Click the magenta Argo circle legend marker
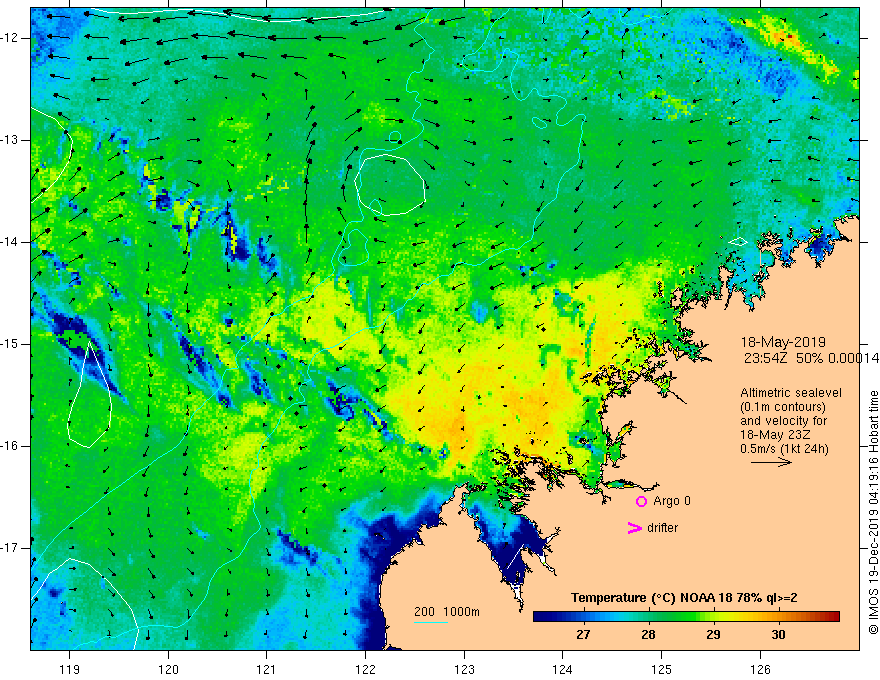This screenshot has width=880, height=680. 641,501
